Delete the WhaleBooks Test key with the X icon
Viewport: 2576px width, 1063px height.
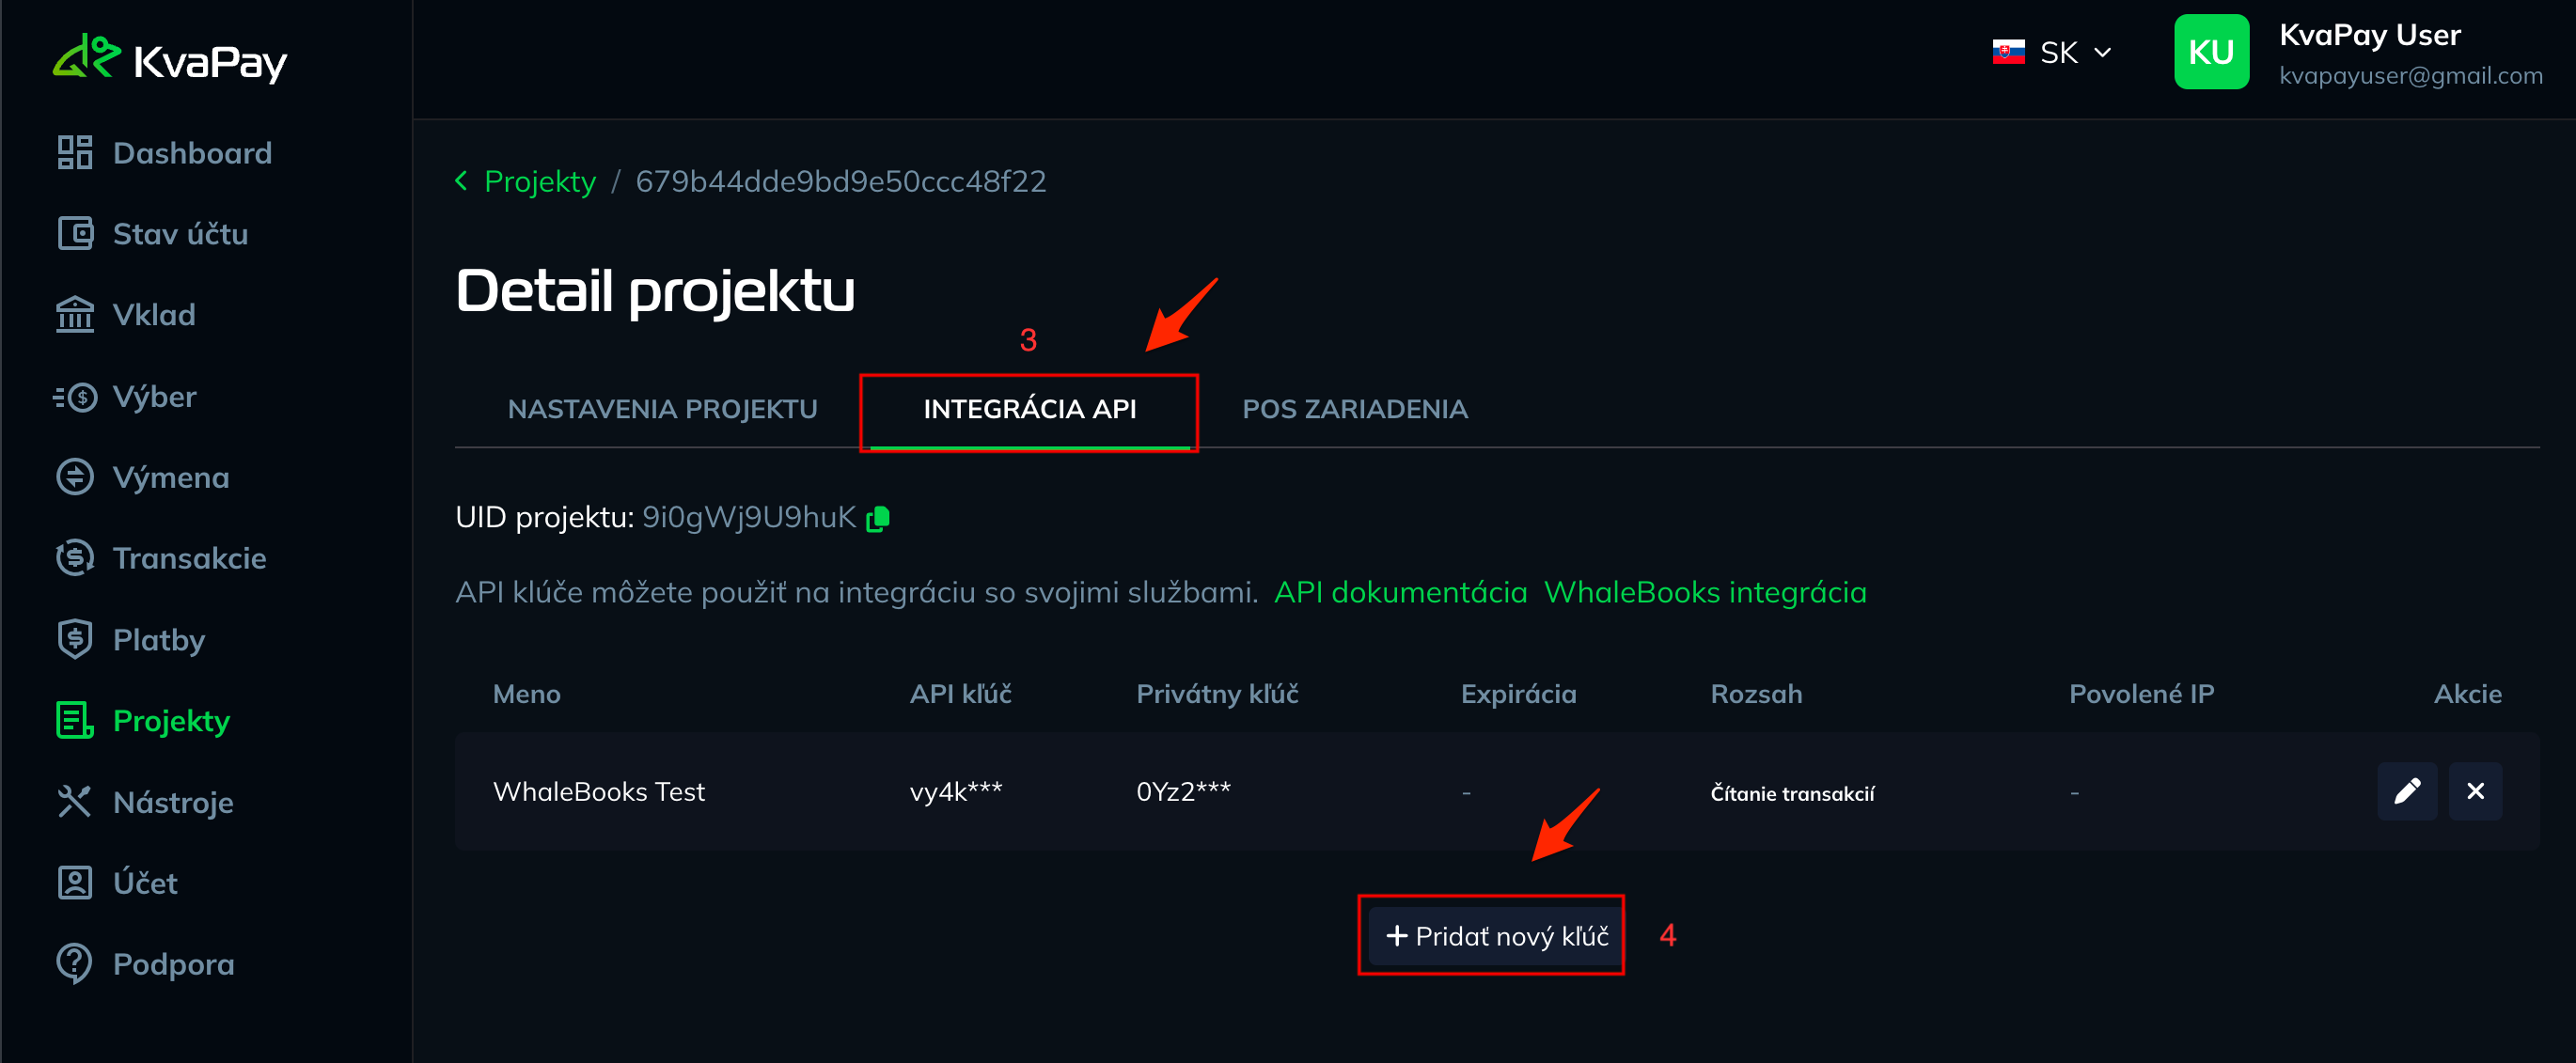click(2475, 791)
